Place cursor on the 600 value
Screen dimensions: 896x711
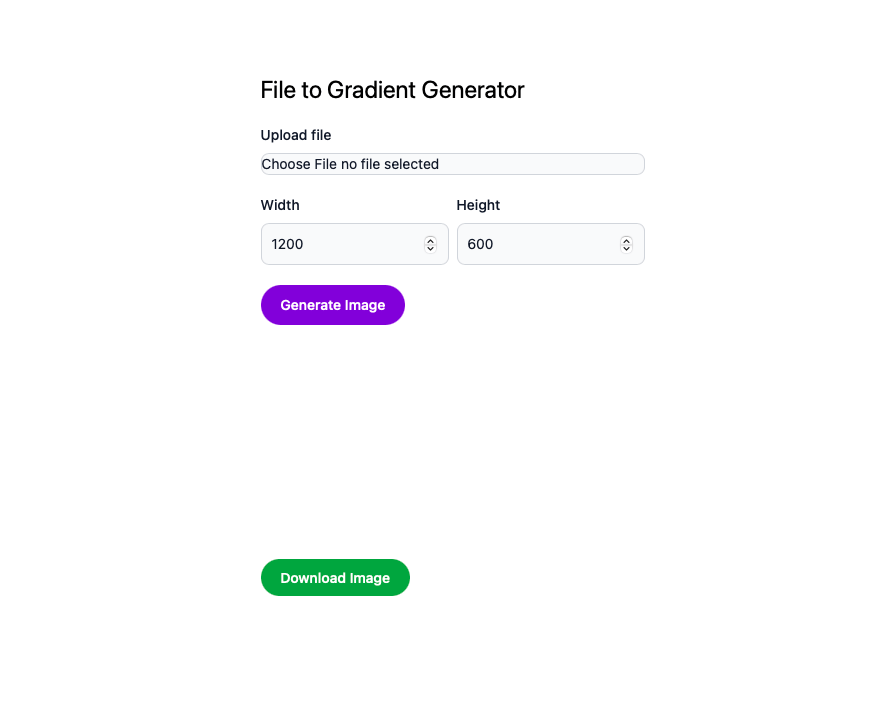click(x=480, y=244)
